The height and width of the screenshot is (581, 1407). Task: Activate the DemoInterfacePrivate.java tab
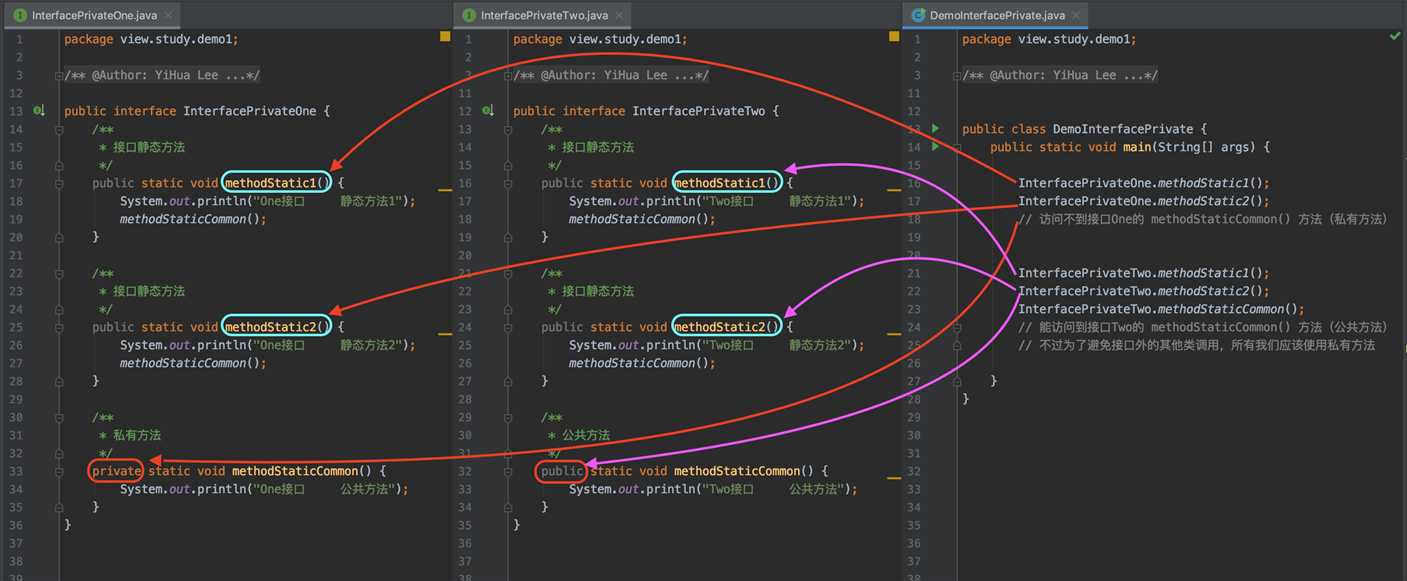pyautogui.click(x=994, y=16)
